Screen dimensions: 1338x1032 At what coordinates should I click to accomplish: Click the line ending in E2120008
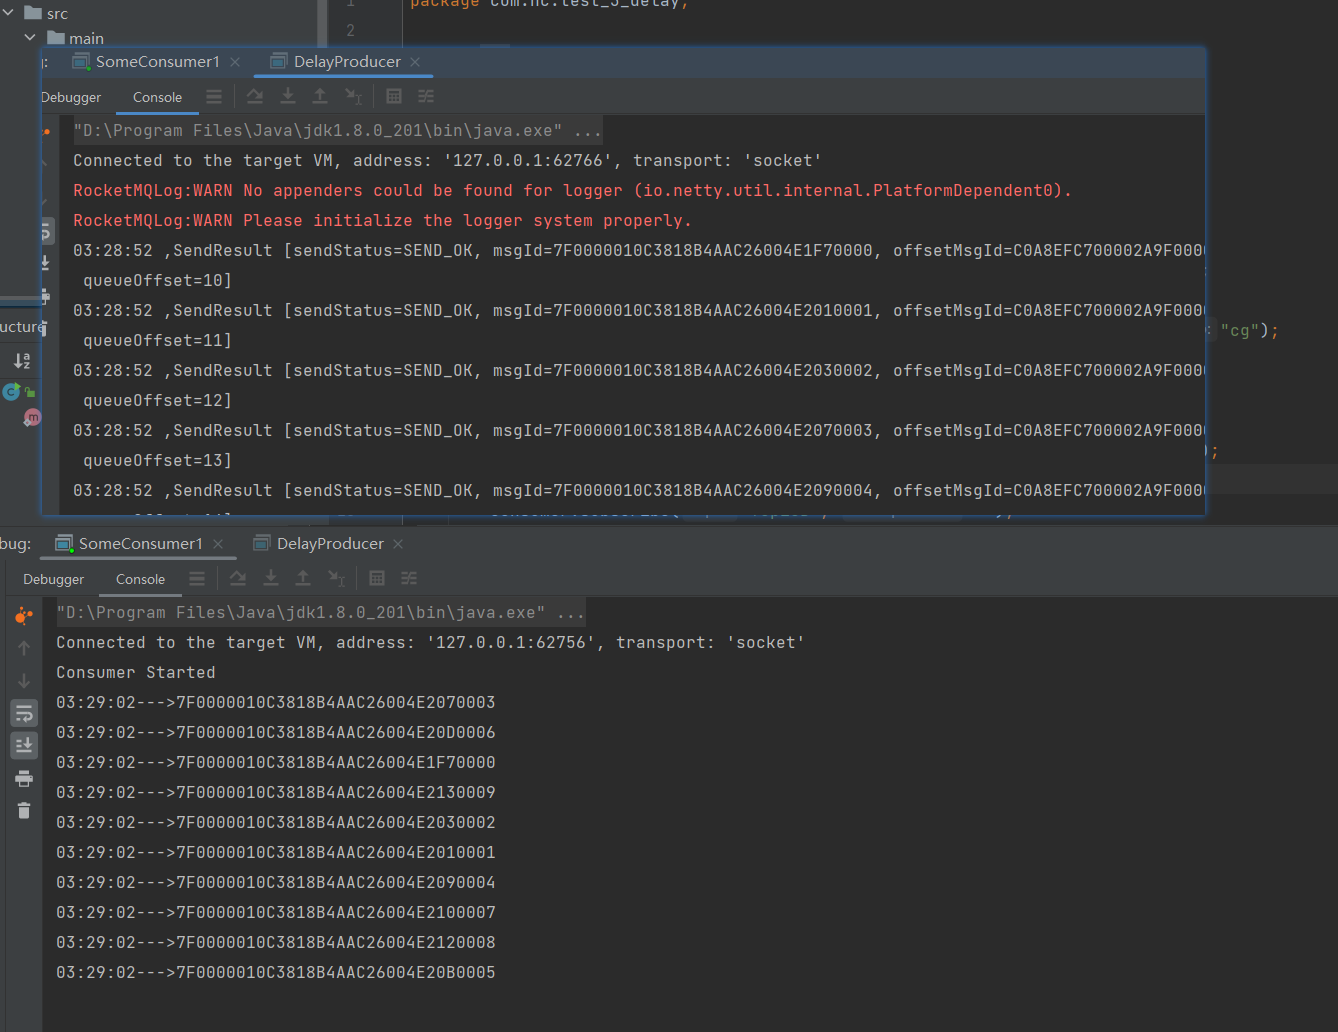tap(275, 942)
